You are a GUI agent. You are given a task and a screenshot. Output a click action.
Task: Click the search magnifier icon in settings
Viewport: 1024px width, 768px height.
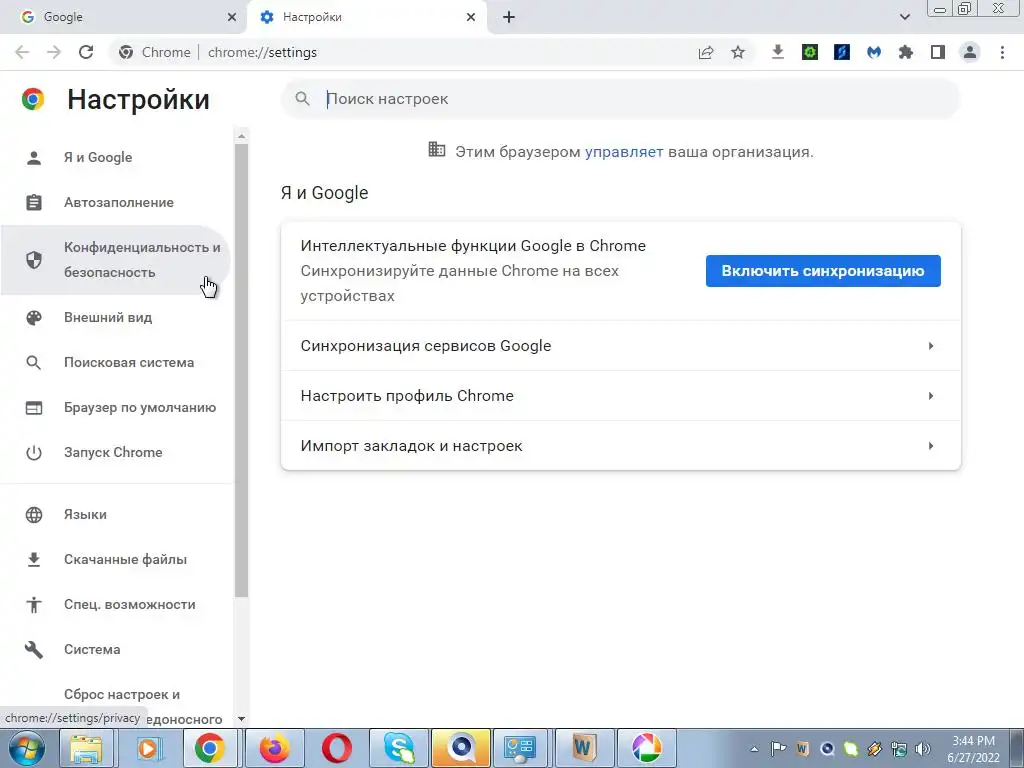[x=302, y=99]
